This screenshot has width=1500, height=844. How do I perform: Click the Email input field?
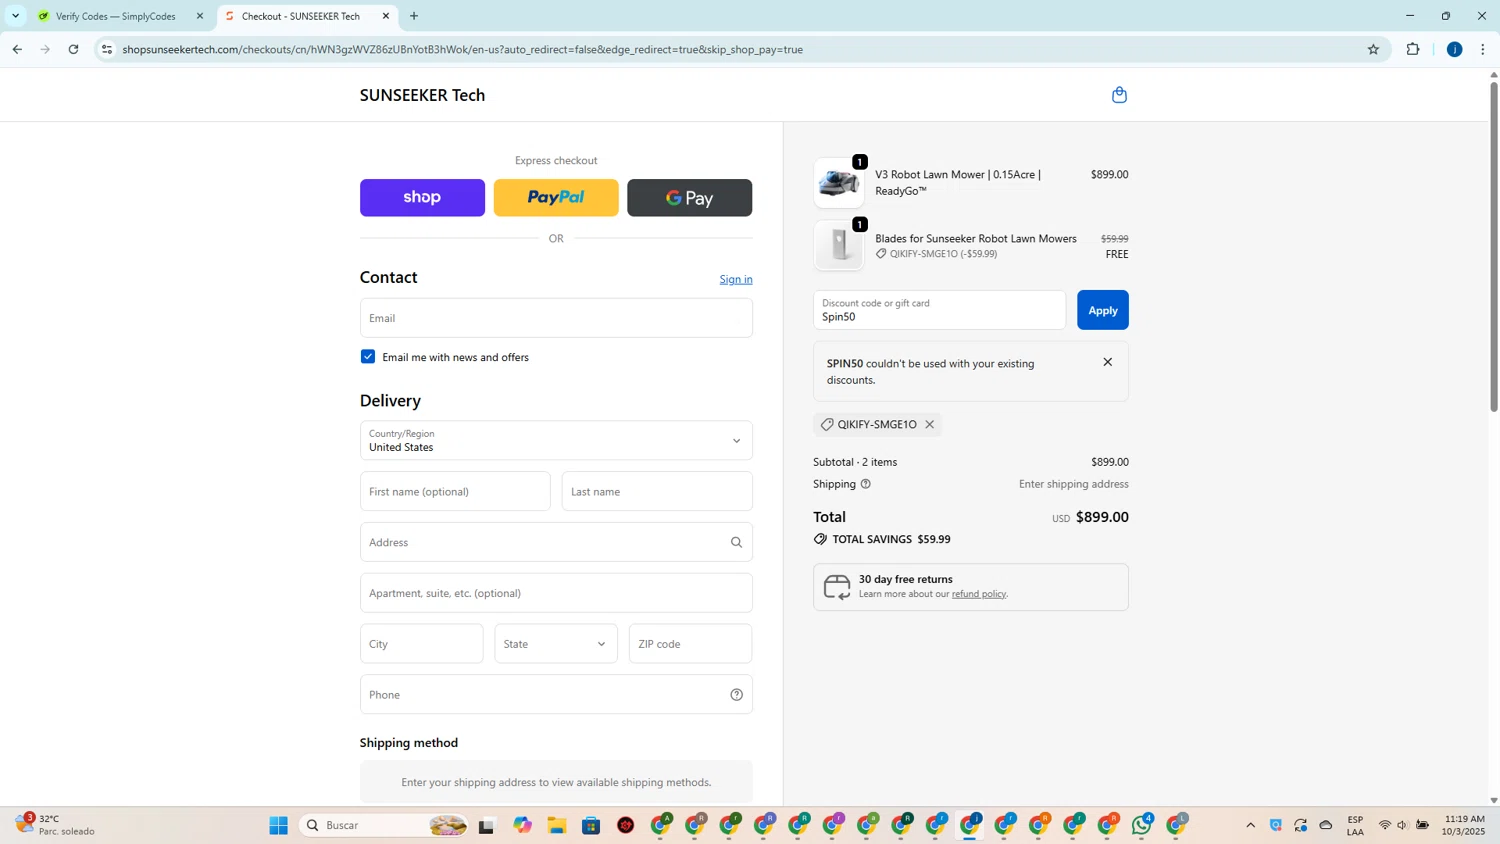coord(556,318)
